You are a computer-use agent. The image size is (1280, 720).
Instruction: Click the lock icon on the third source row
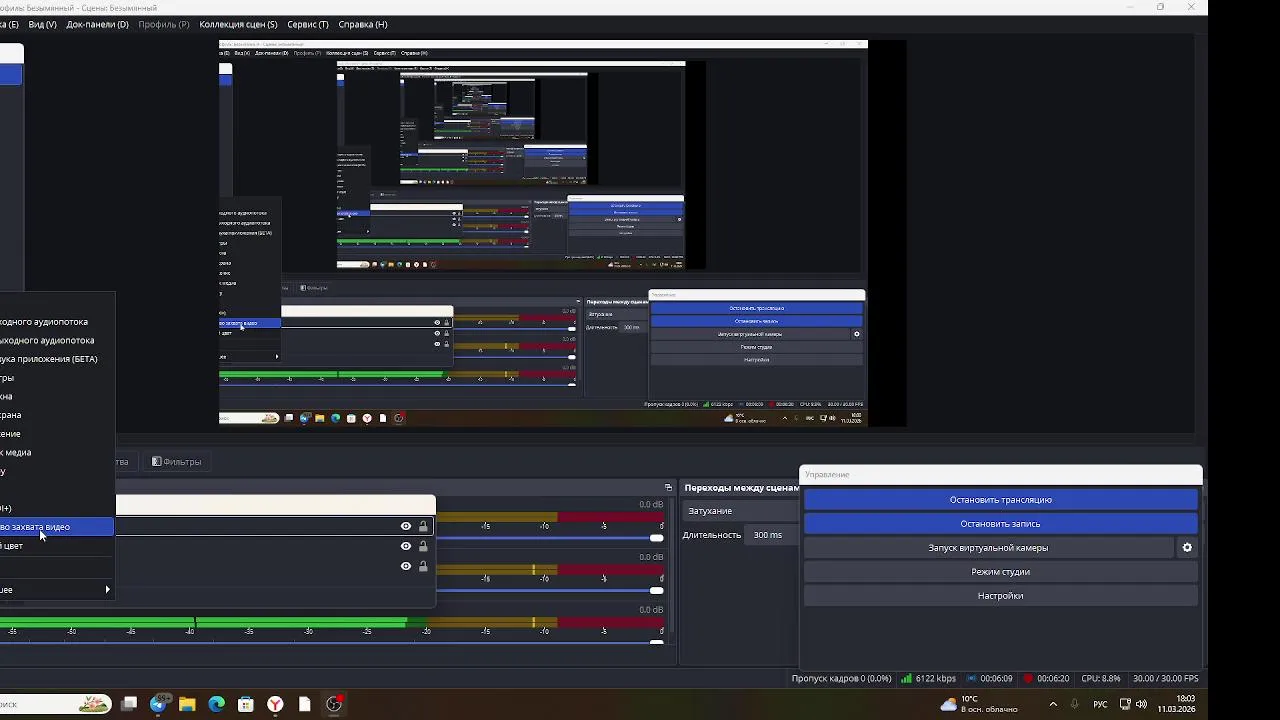pos(423,566)
